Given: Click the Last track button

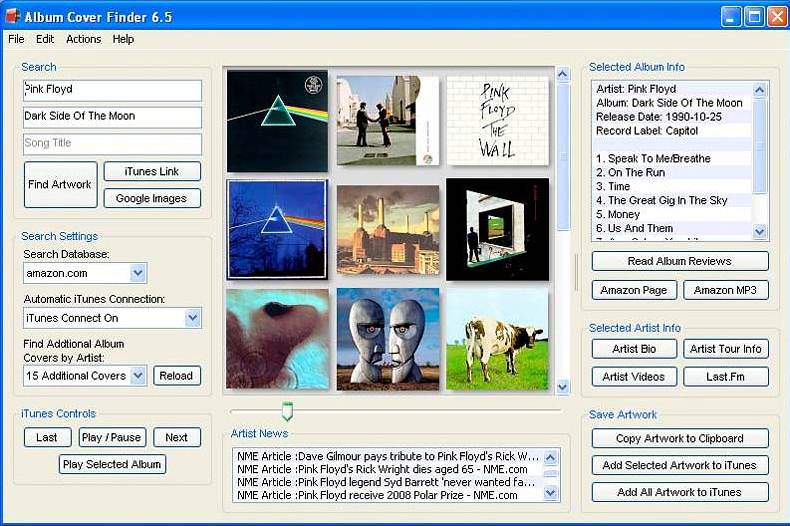Looking at the screenshot, I should pos(47,437).
